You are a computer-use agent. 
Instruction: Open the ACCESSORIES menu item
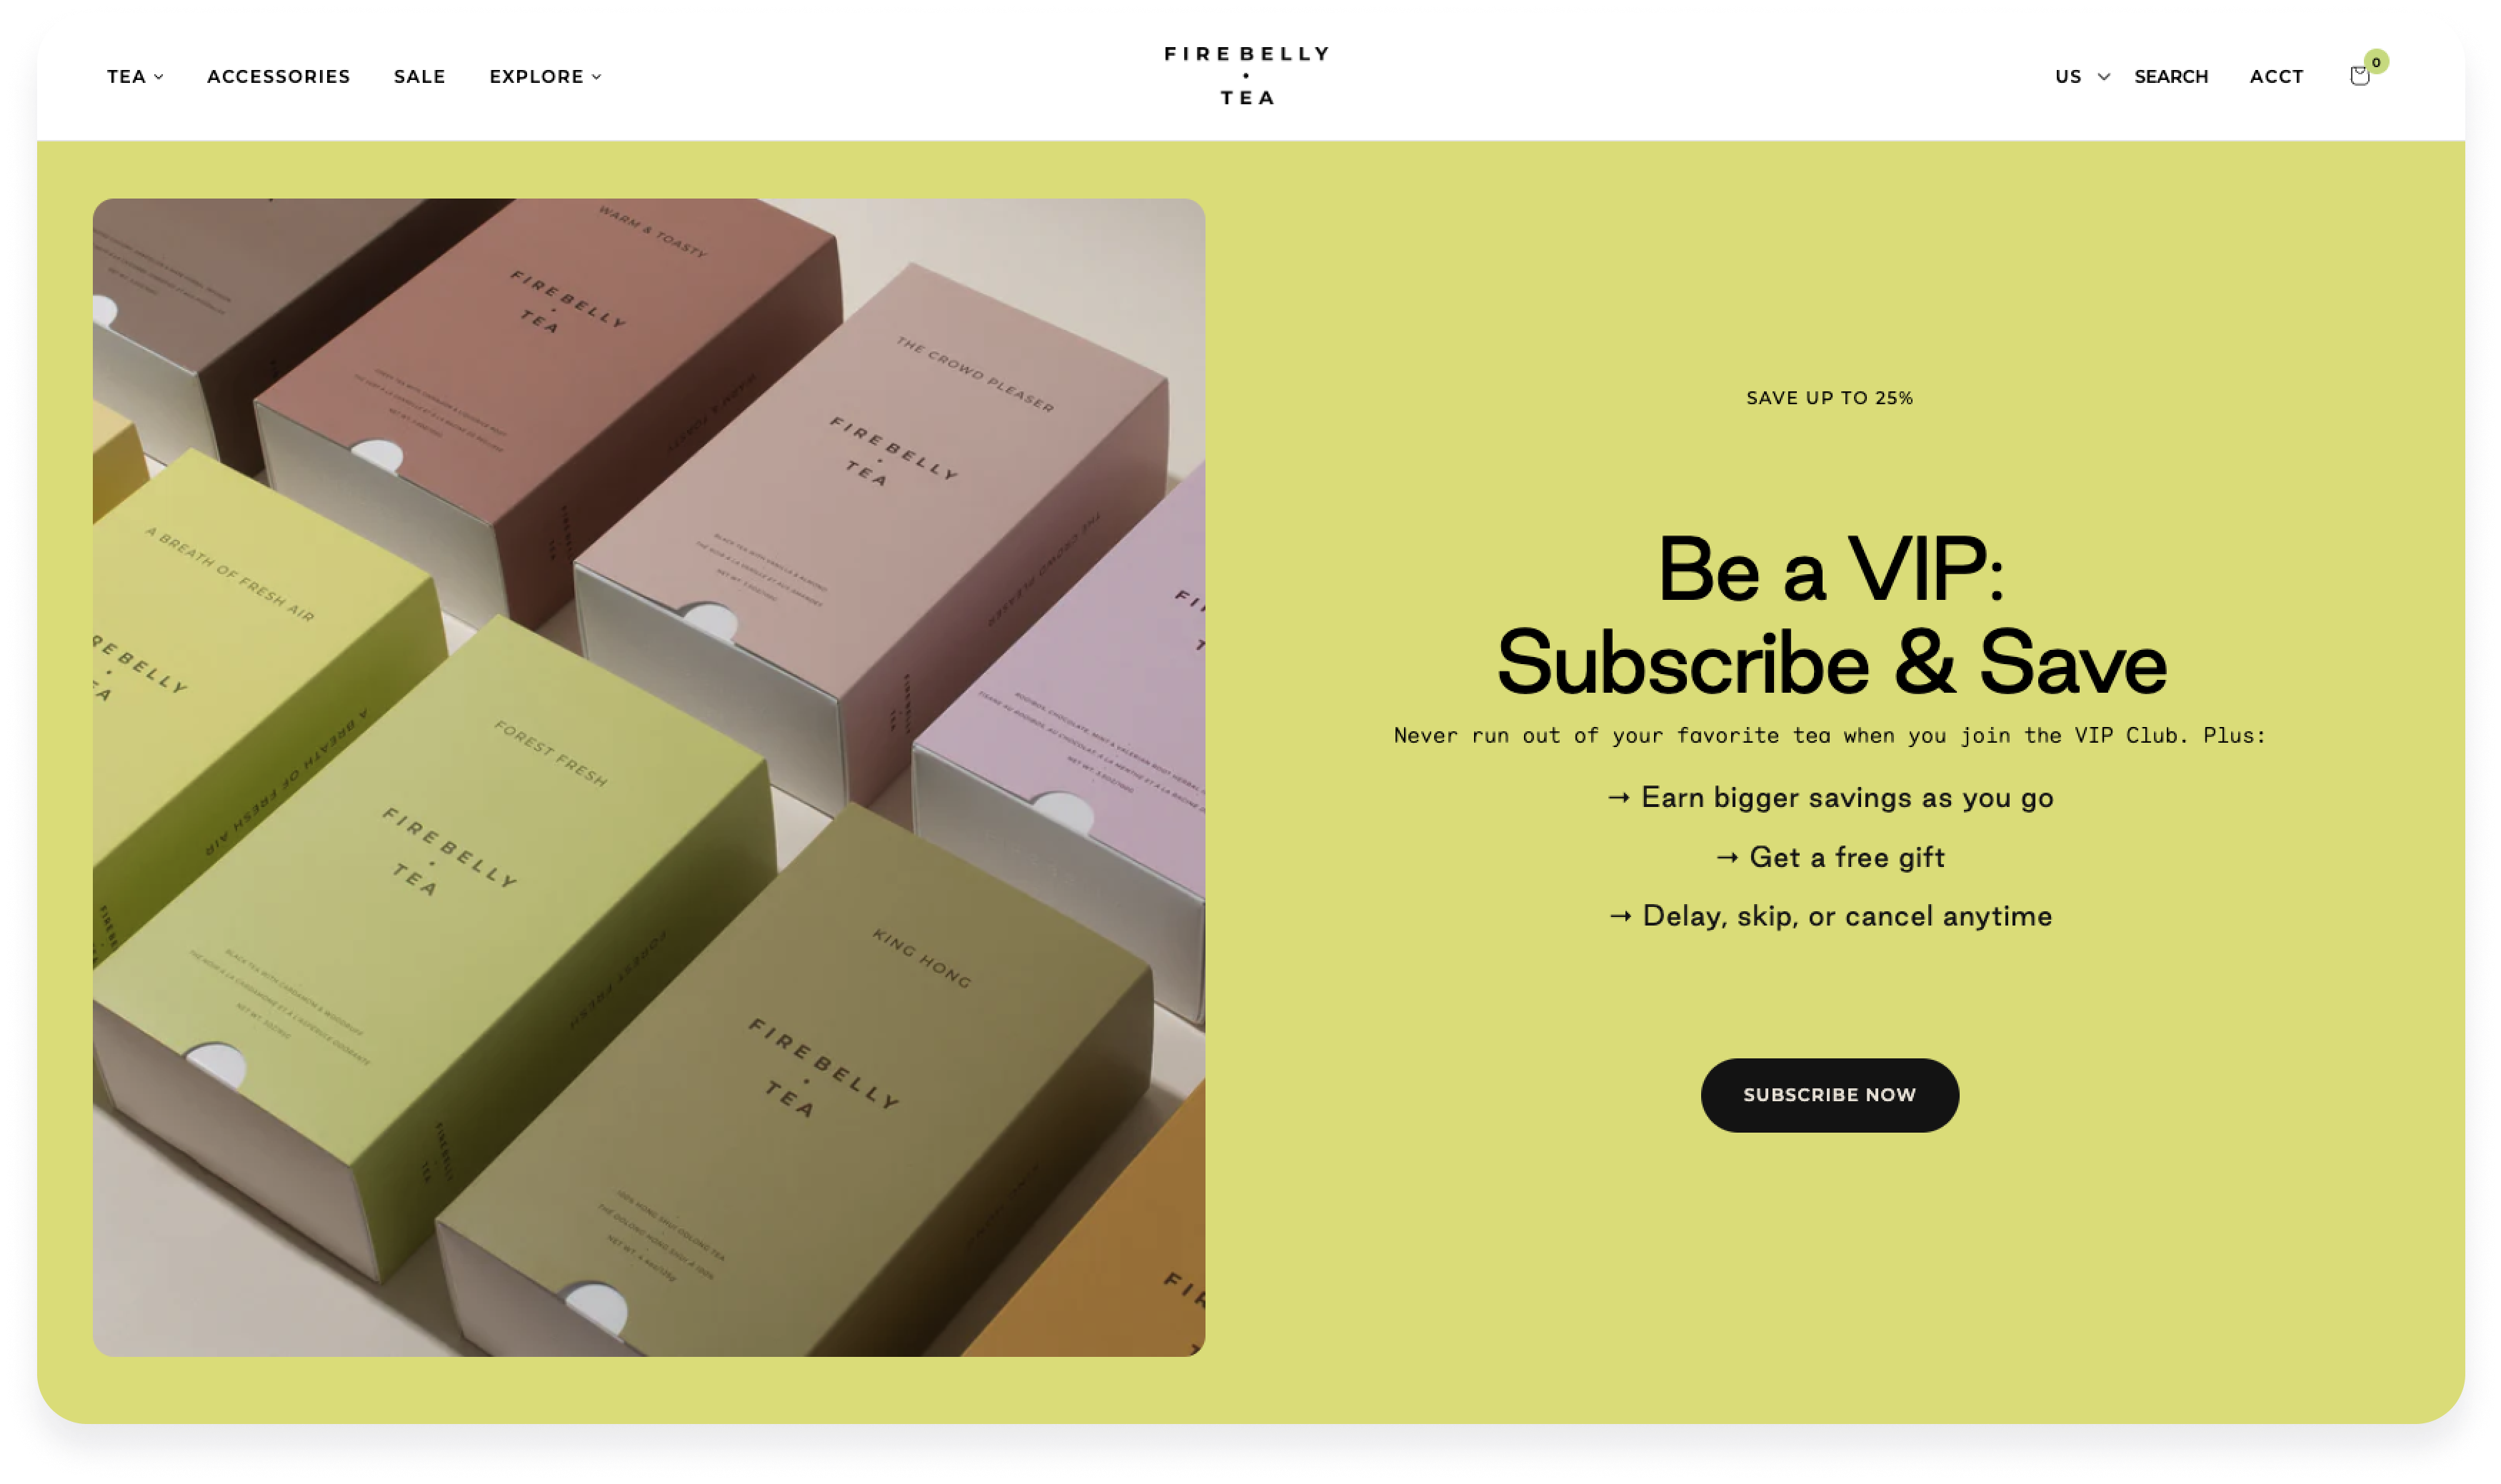[279, 77]
